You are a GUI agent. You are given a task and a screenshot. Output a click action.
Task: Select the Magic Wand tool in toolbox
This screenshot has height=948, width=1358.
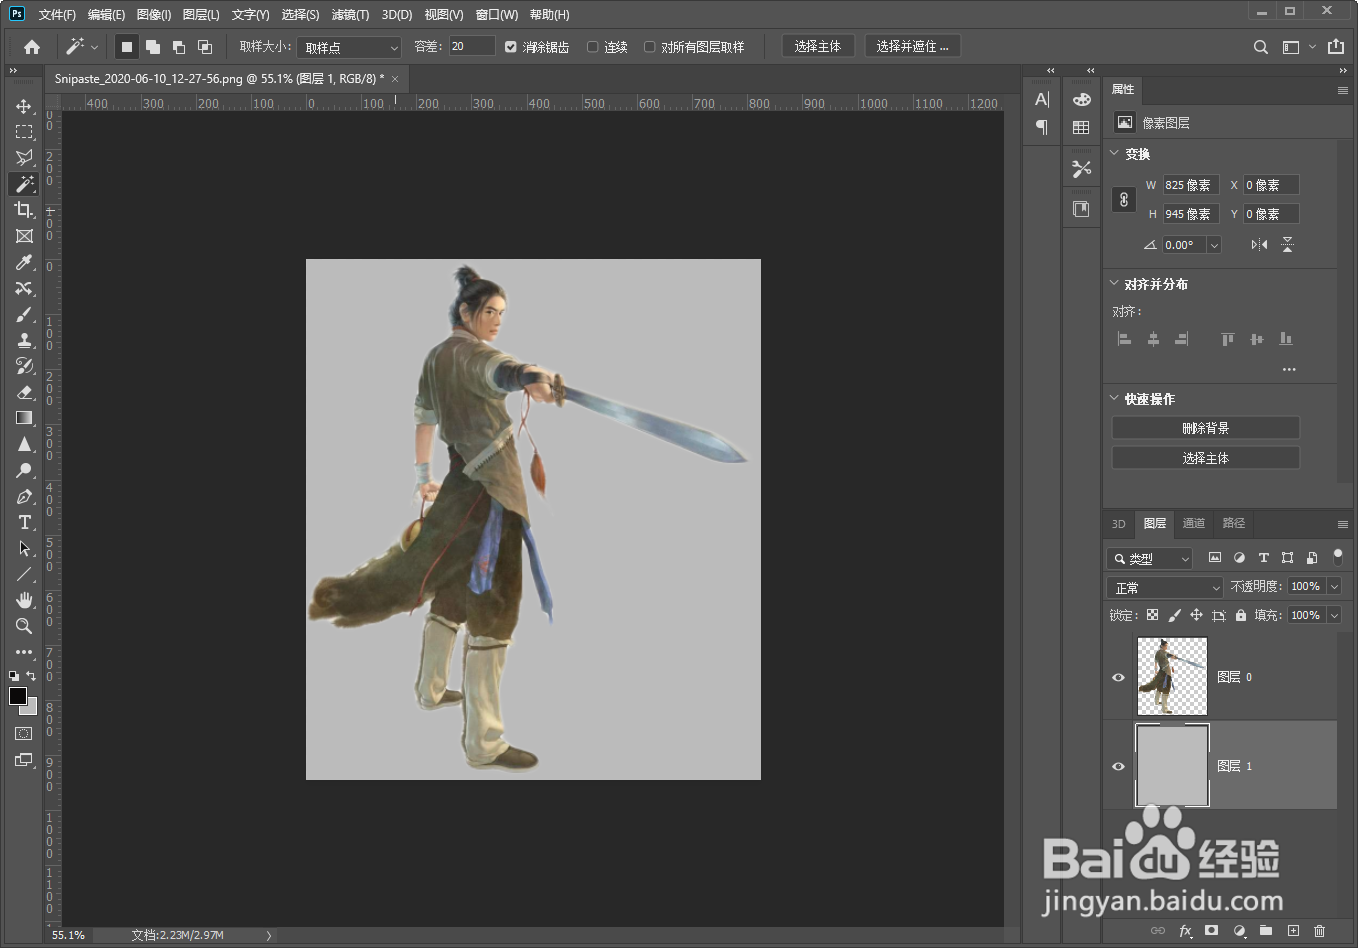[24, 184]
